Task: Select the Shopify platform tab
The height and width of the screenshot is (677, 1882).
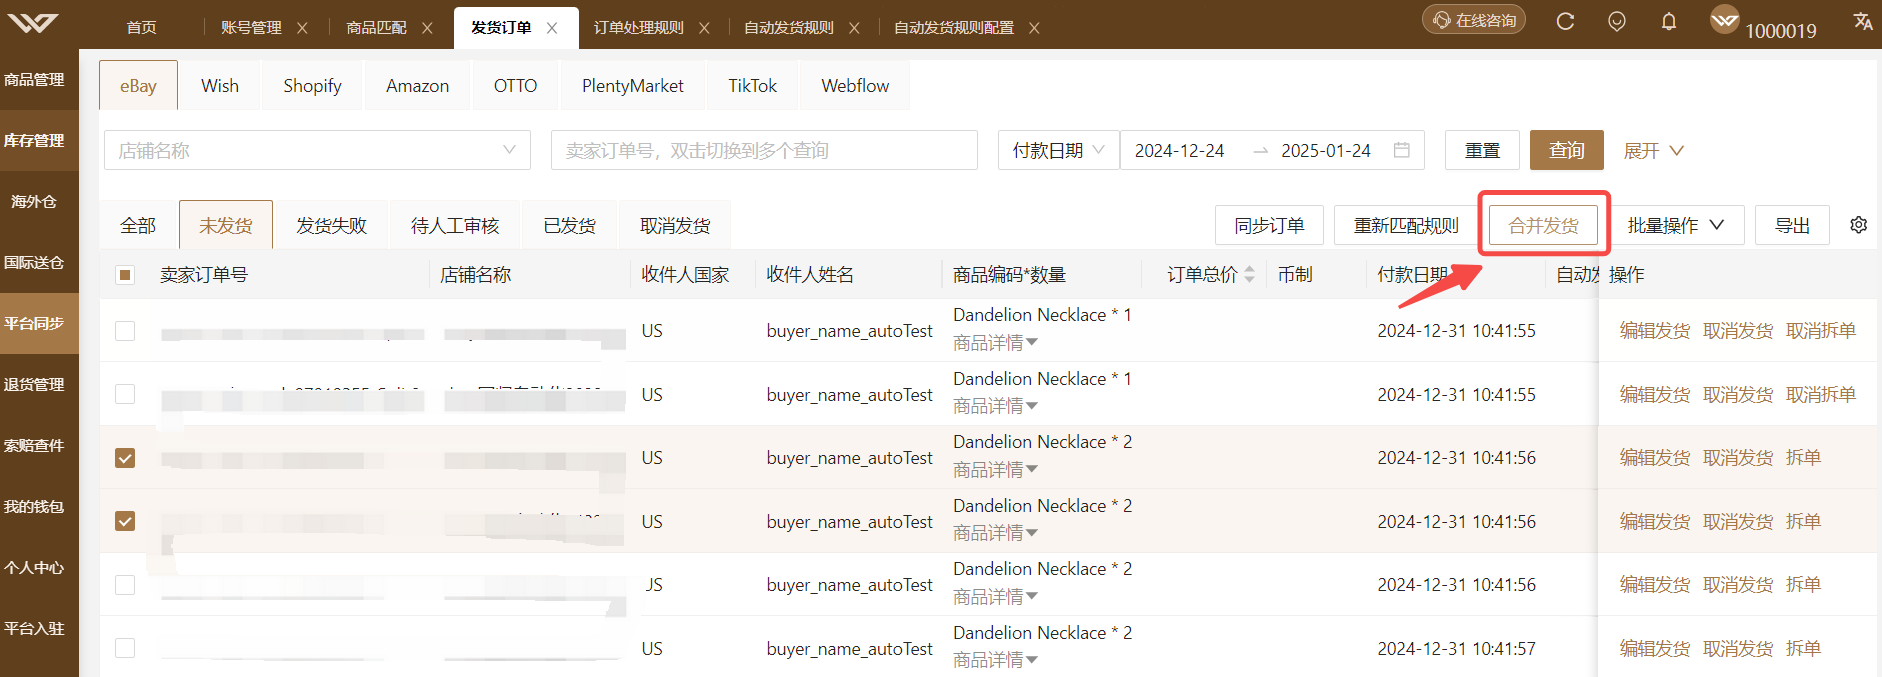Action: click(x=312, y=85)
